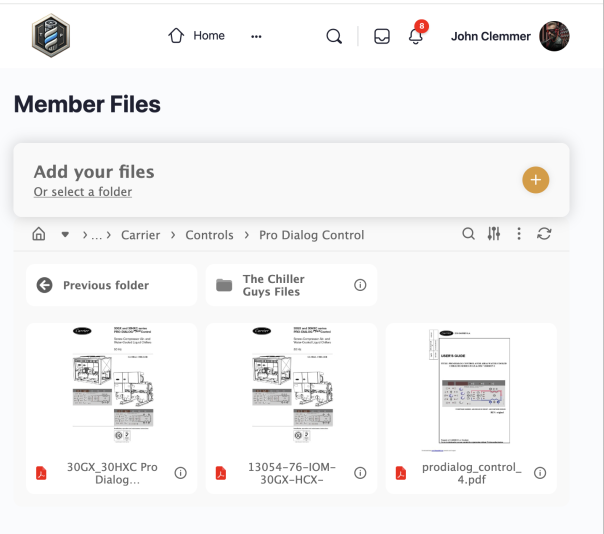
Task: Click the gold plus add files button
Action: click(x=535, y=180)
